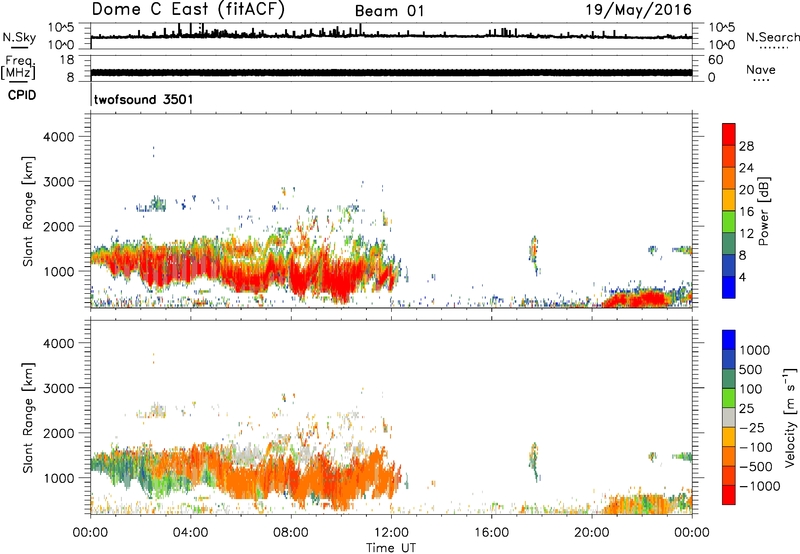Click the 'CPID' row label
Screen dimensions: 800x554
22,95
